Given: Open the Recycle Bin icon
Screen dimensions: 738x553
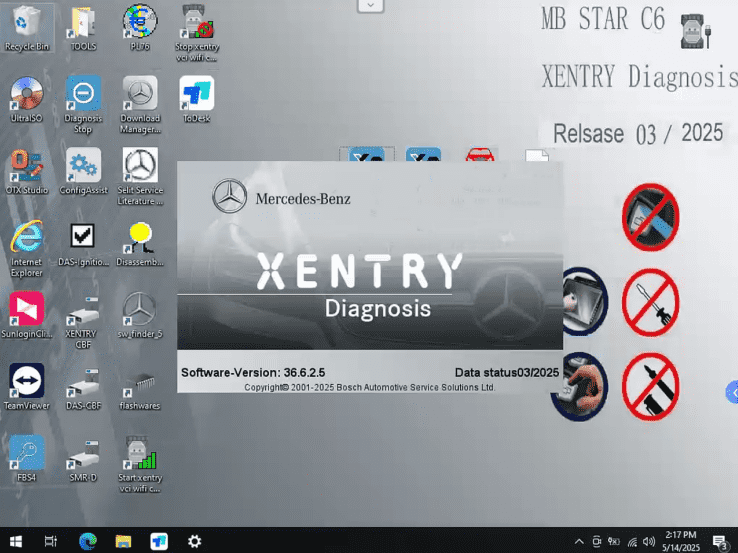Looking at the screenshot, I should [x=26, y=27].
